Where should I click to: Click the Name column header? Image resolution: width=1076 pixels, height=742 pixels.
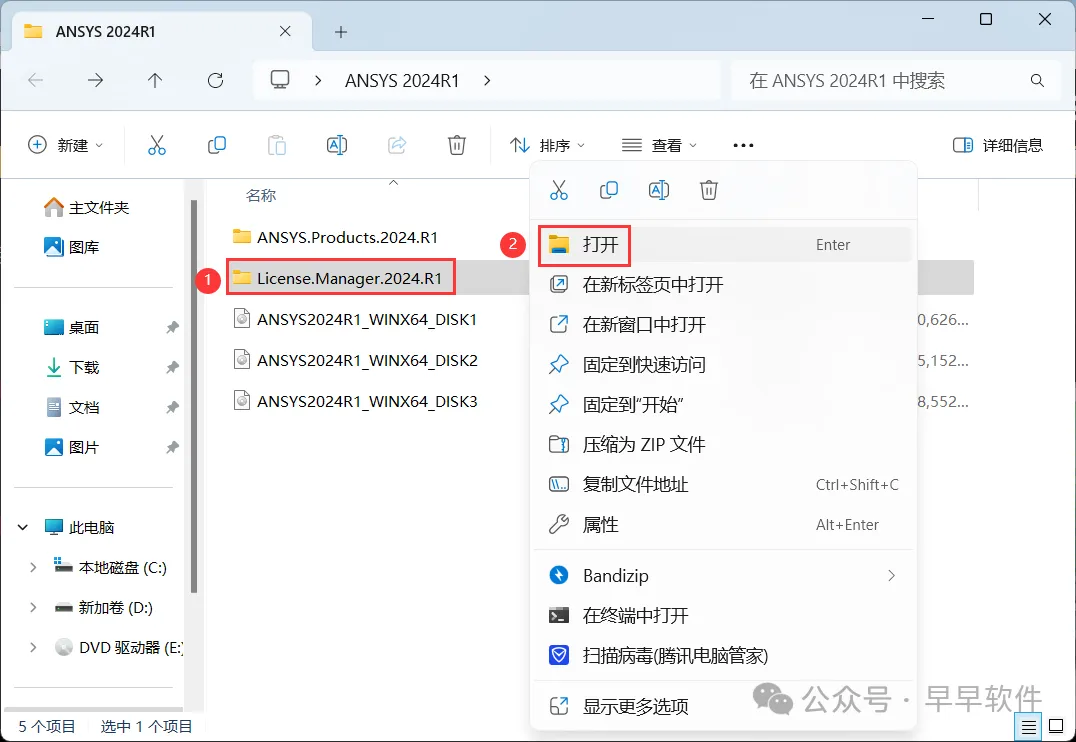(x=261, y=196)
